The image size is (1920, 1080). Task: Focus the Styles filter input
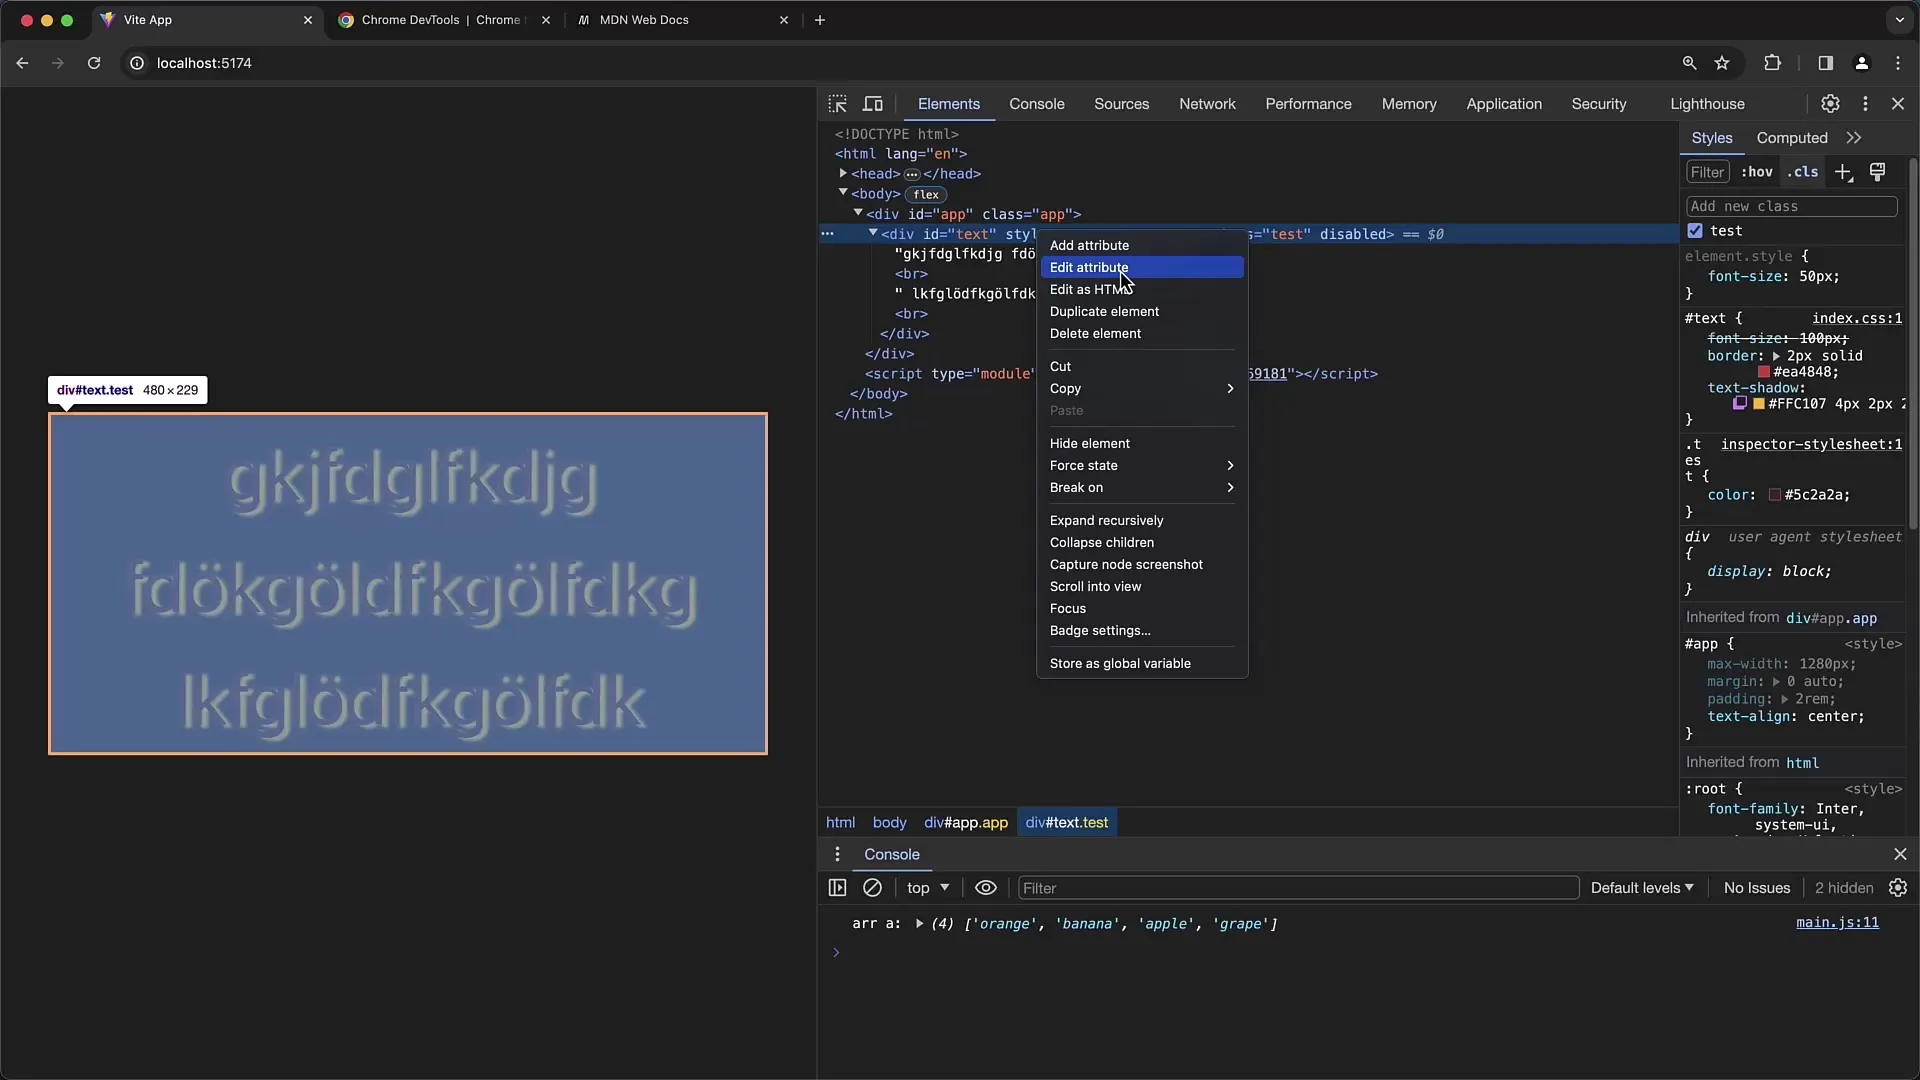coord(1708,172)
